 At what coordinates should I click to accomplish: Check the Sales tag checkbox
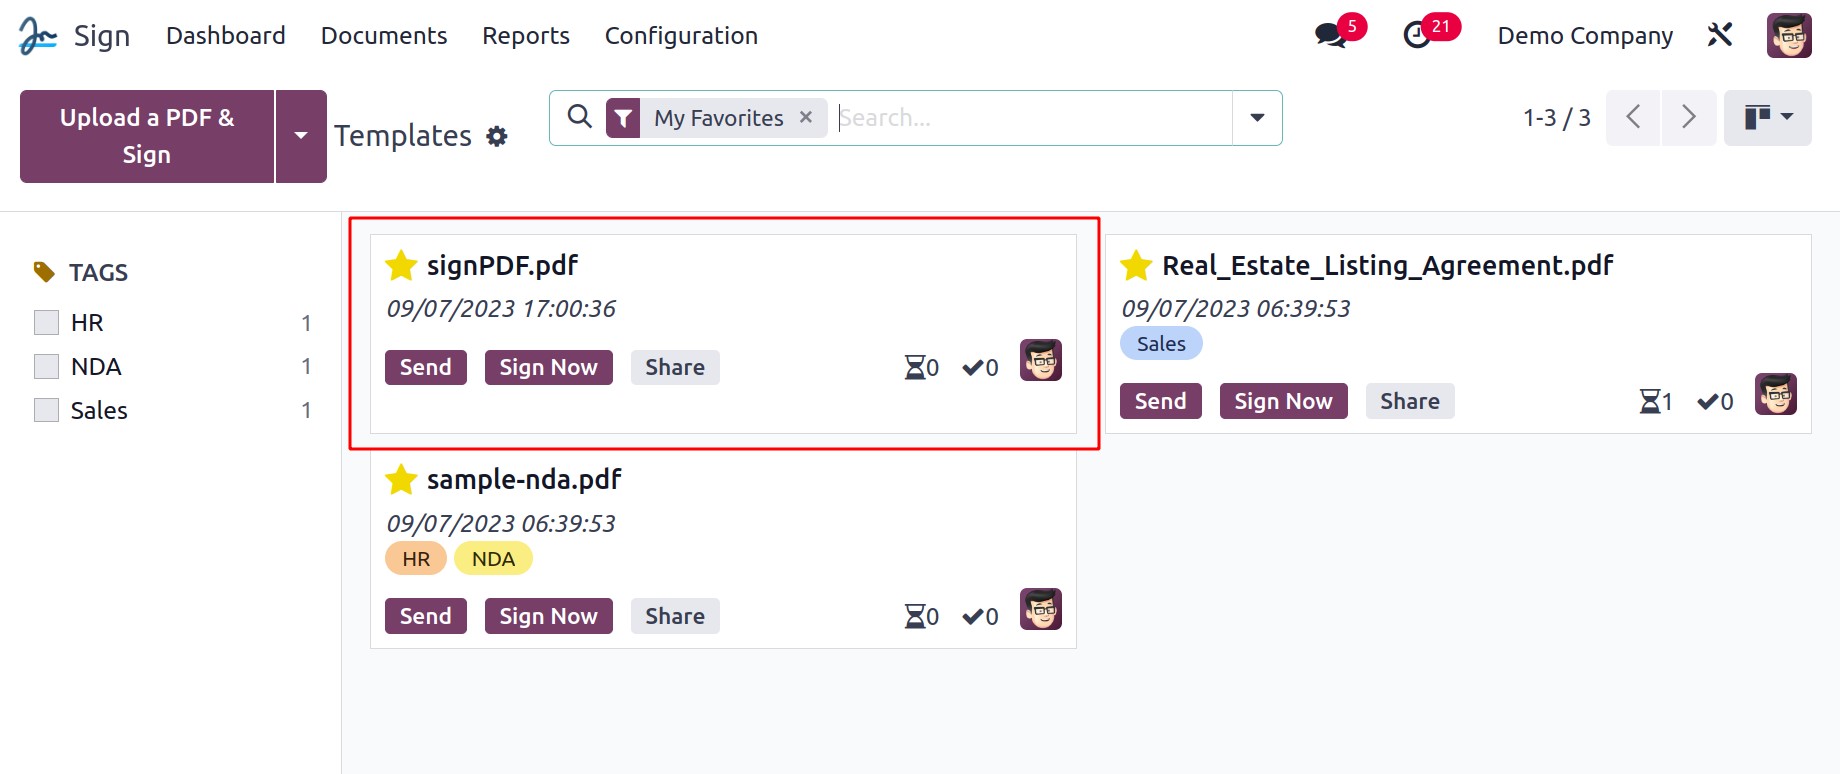pyautogui.click(x=46, y=410)
